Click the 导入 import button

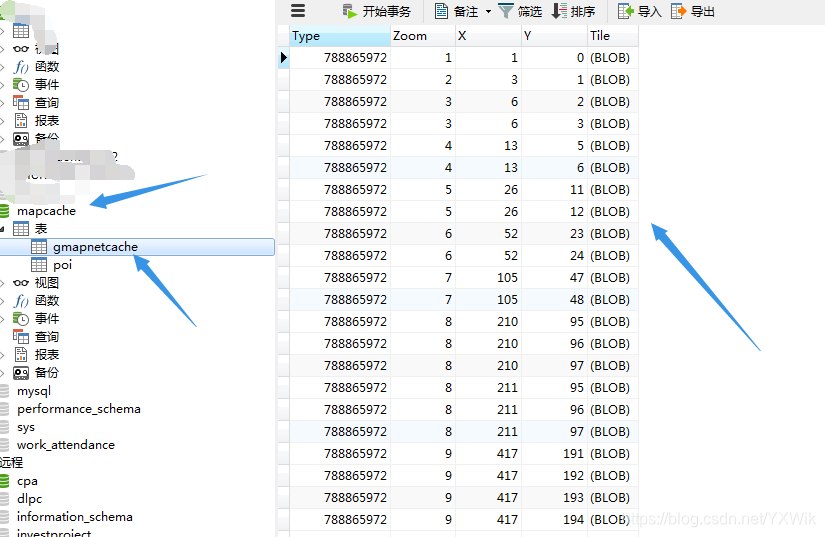(x=639, y=11)
